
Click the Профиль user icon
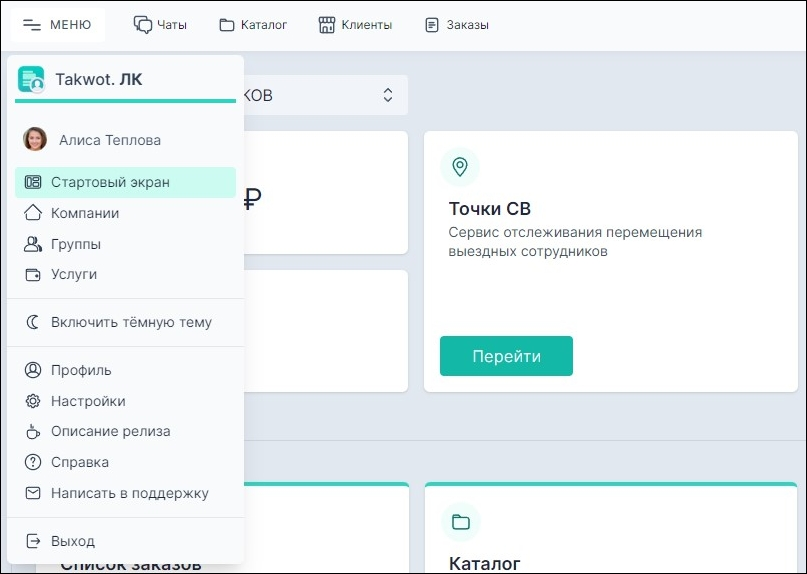pyautogui.click(x=33, y=370)
